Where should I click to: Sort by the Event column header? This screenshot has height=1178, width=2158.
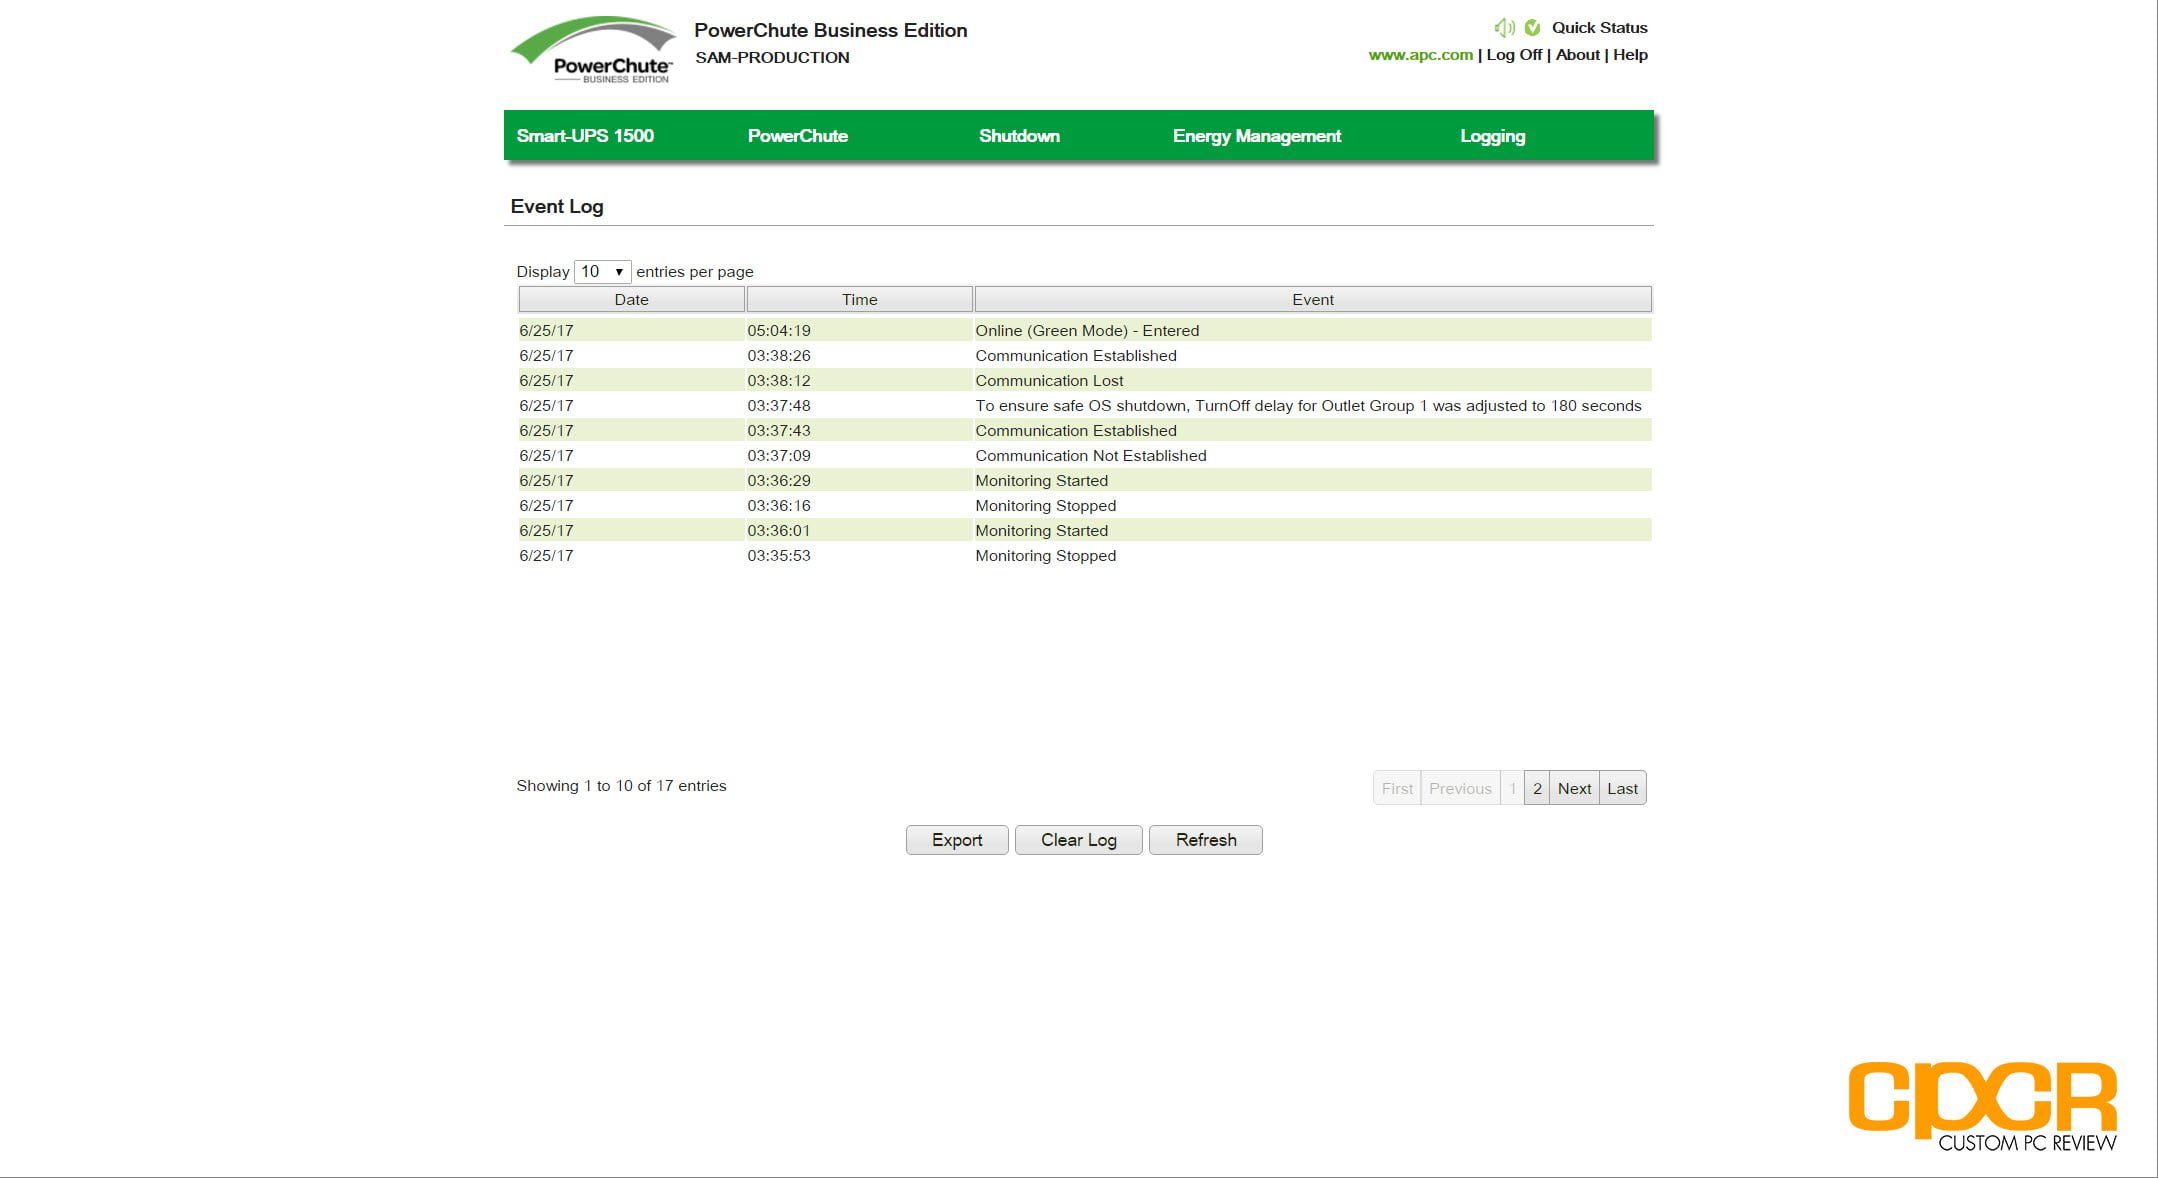pos(1312,299)
